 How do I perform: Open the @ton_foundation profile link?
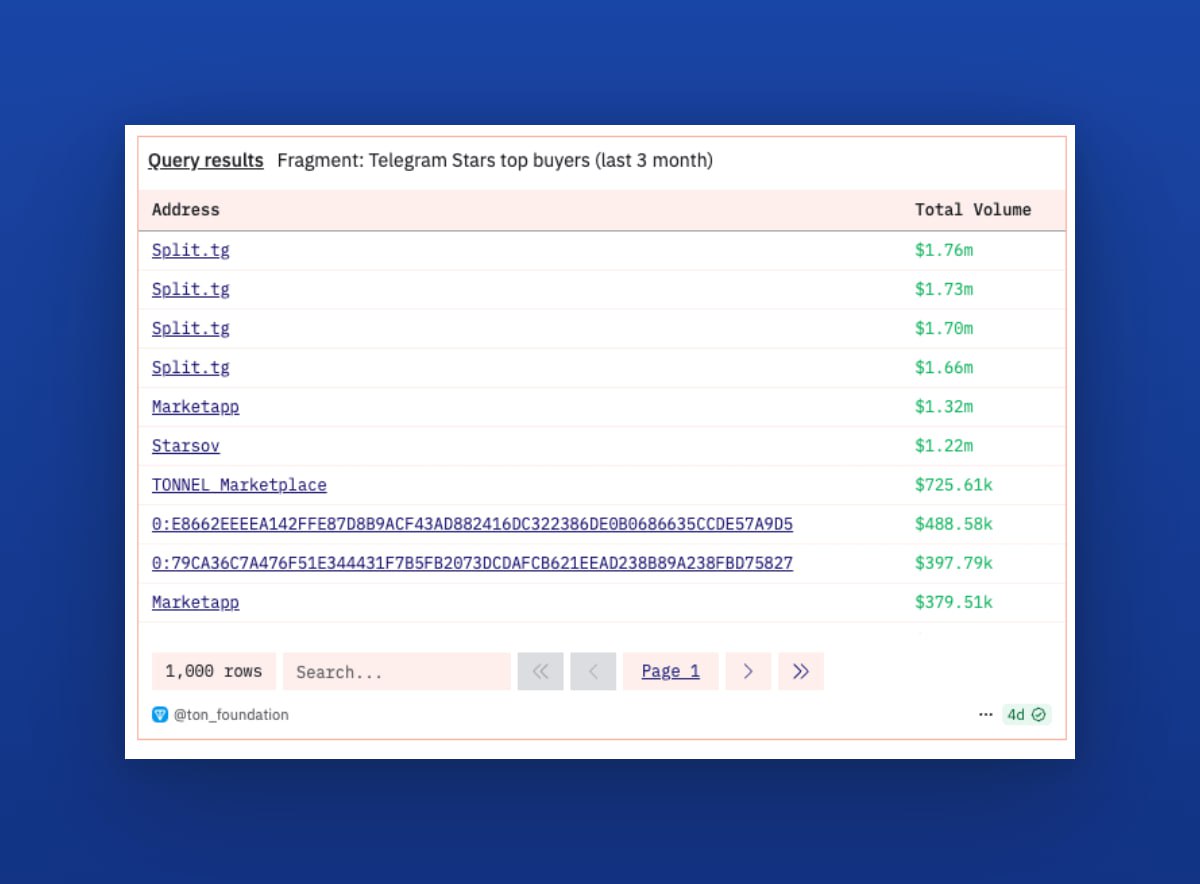[x=231, y=715]
